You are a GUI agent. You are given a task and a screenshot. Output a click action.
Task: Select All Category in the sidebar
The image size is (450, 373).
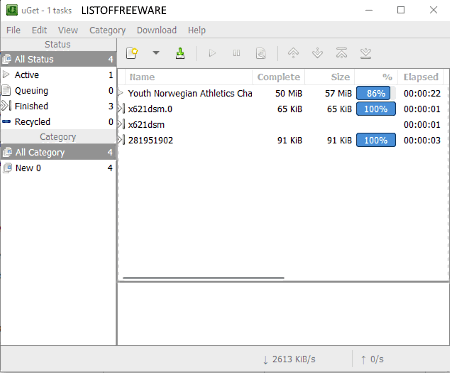(x=58, y=152)
